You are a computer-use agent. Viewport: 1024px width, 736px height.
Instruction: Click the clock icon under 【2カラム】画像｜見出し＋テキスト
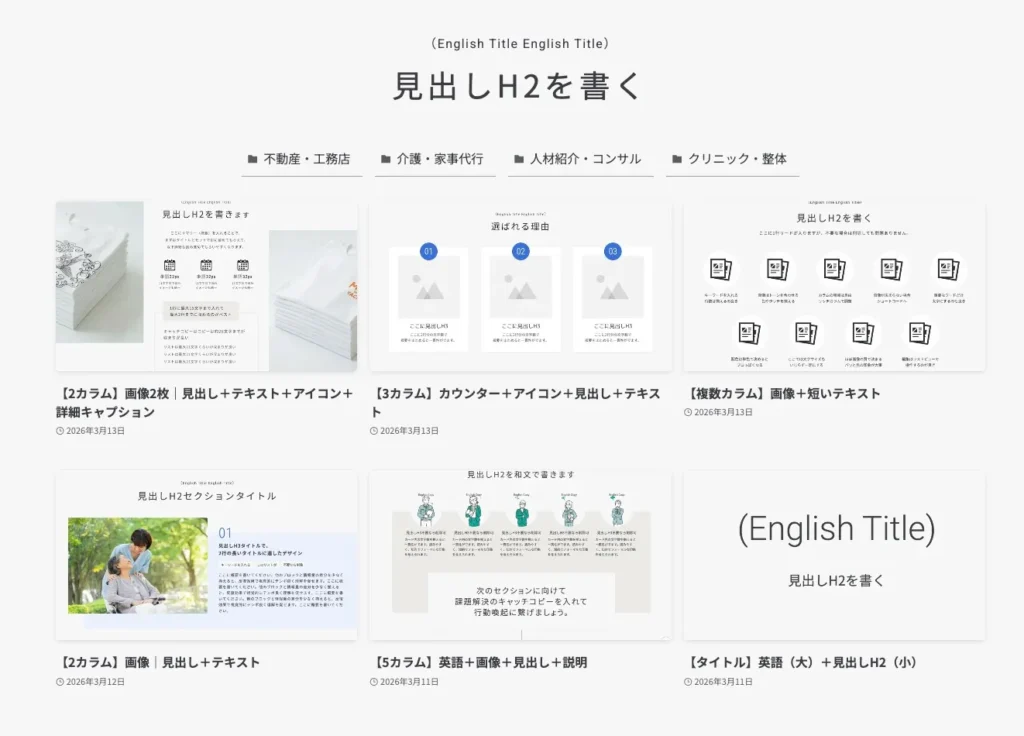(62, 680)
